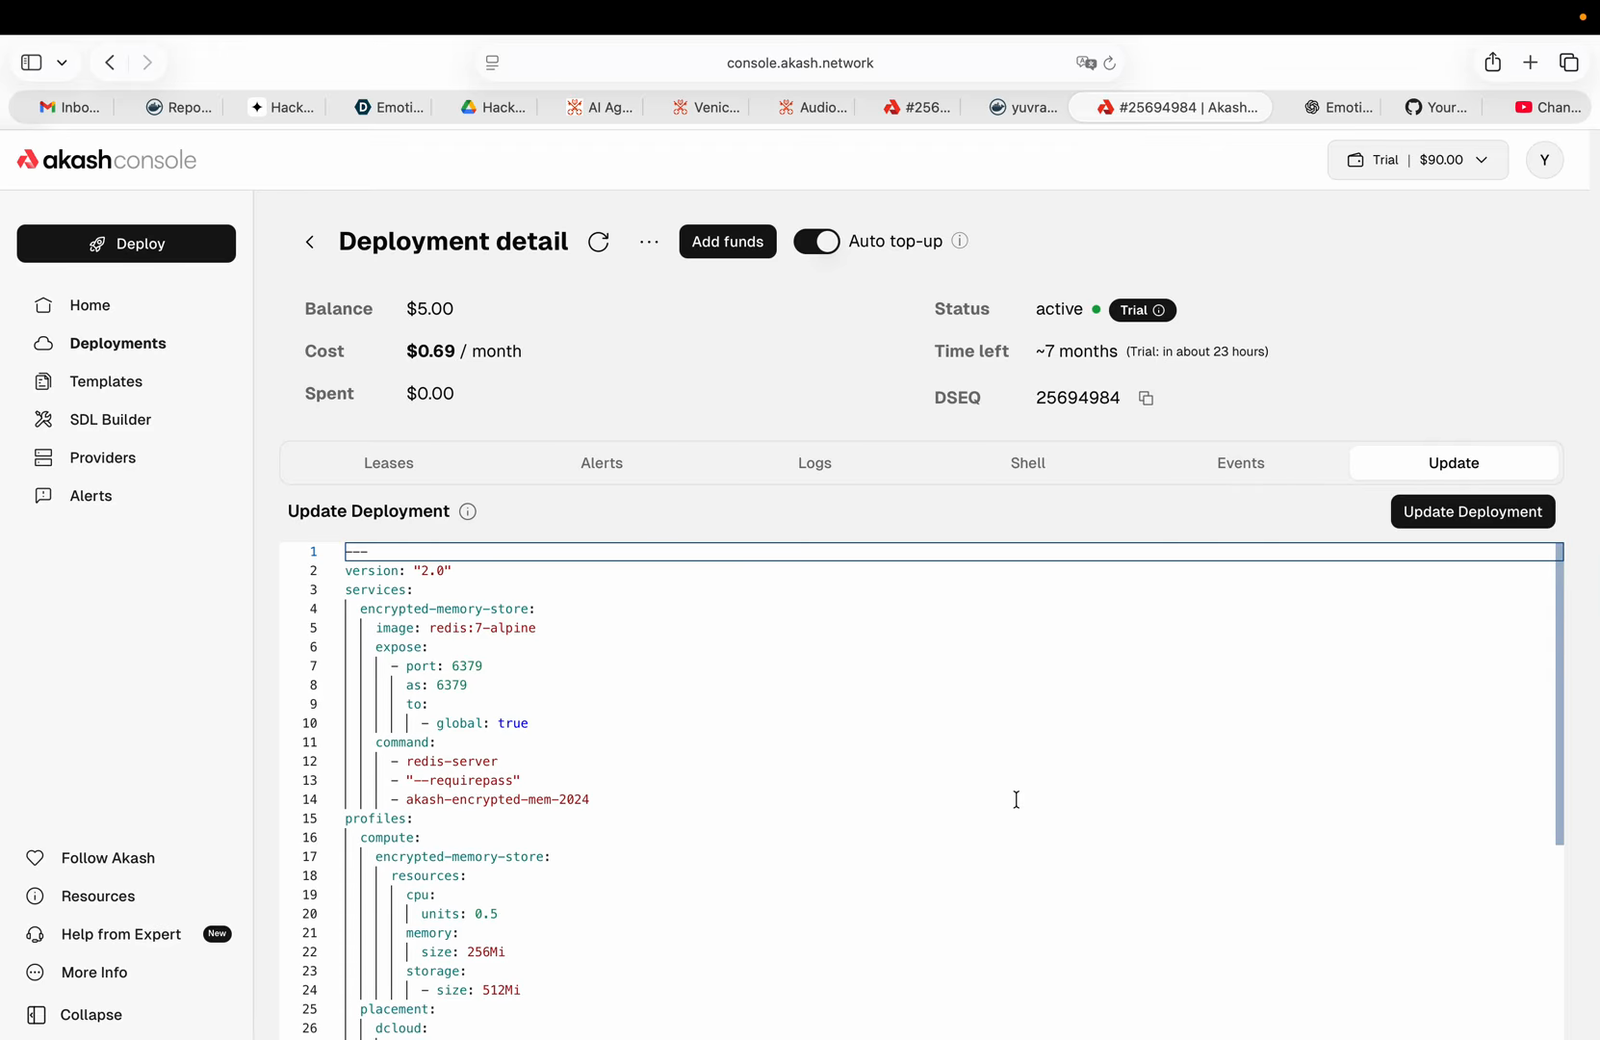Switch to the AI Ag... browser tab
Screen dimensions: 1600x1040
click(x=601, y=107)
